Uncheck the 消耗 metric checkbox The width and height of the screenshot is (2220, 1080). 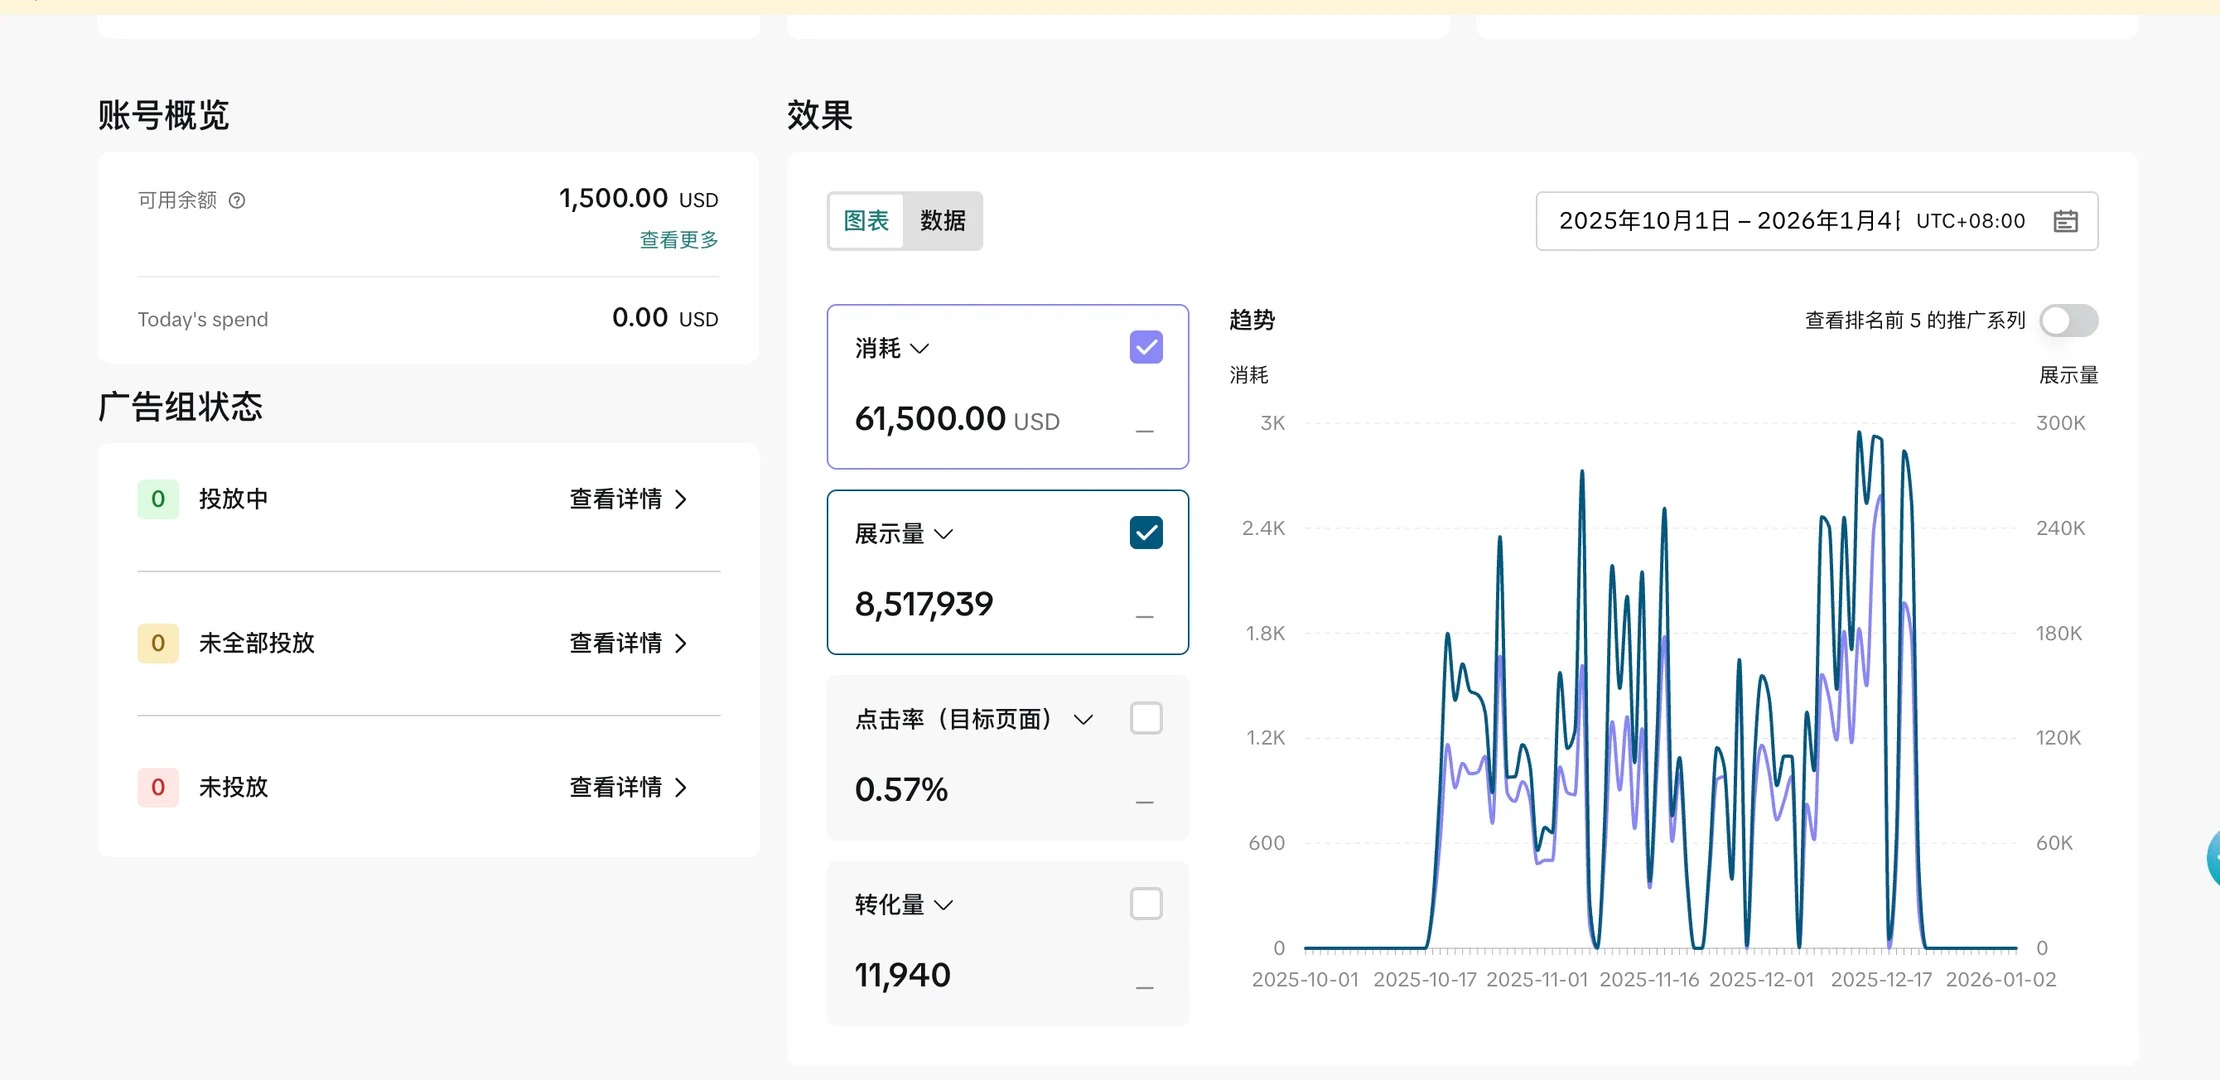point(1146,347)
